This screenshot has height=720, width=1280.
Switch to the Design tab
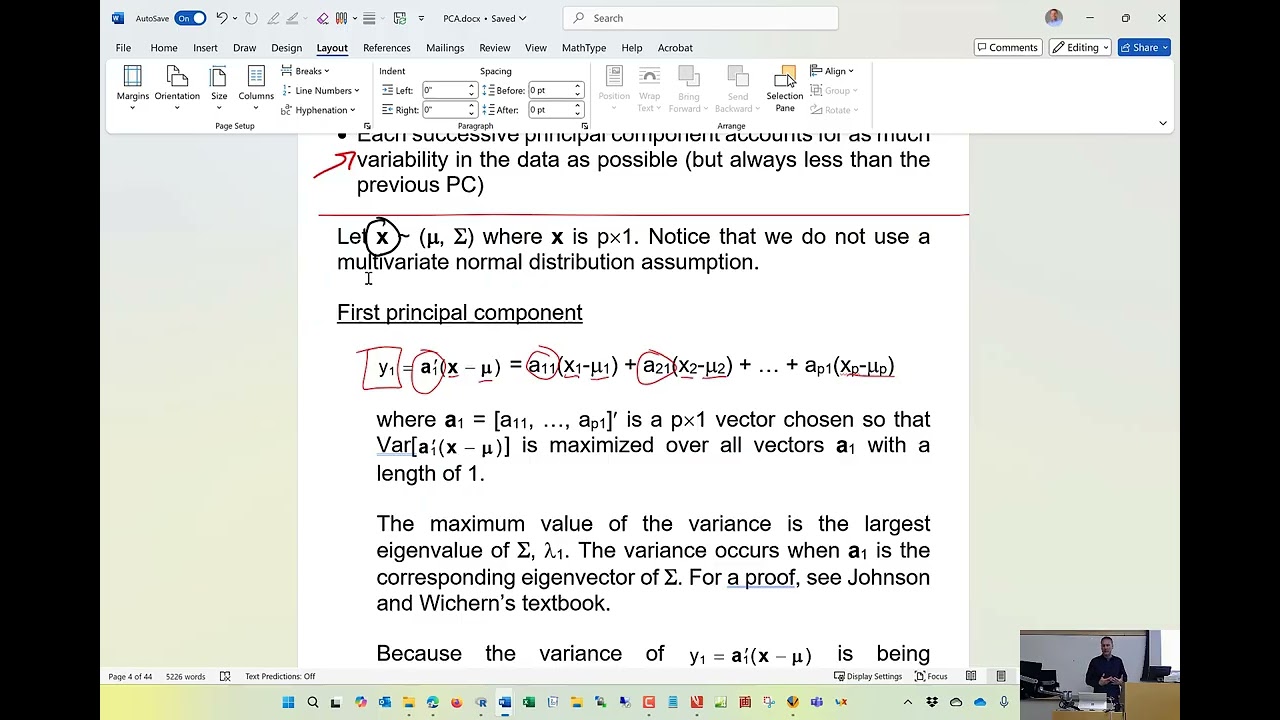pos(286,47)
